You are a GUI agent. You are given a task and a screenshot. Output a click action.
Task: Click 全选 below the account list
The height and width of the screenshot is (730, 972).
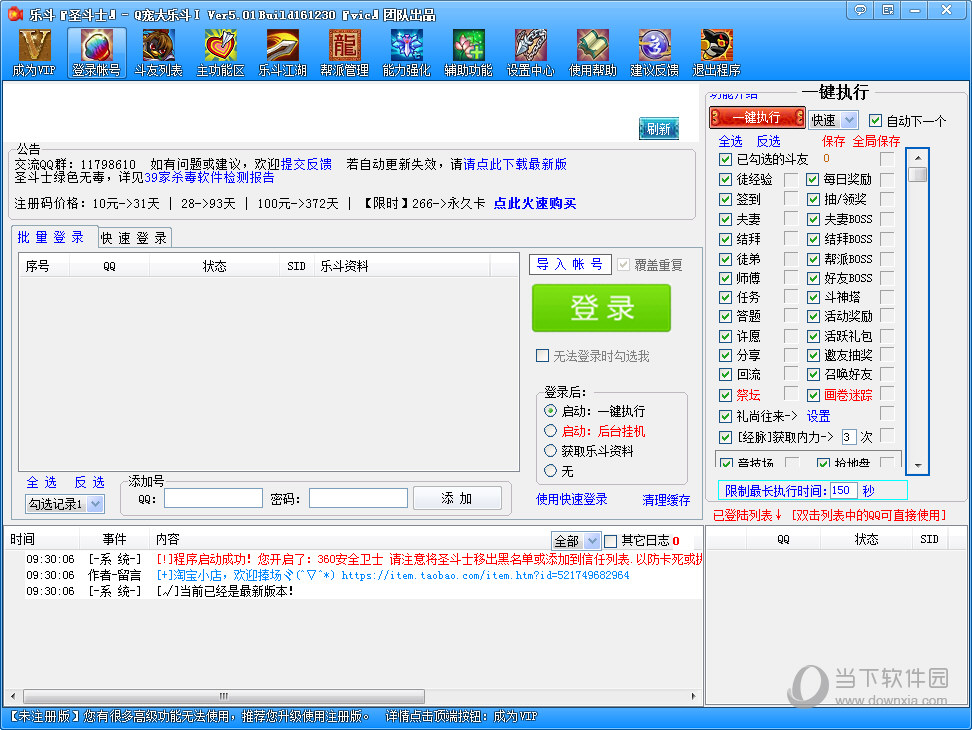coord(42,482)
